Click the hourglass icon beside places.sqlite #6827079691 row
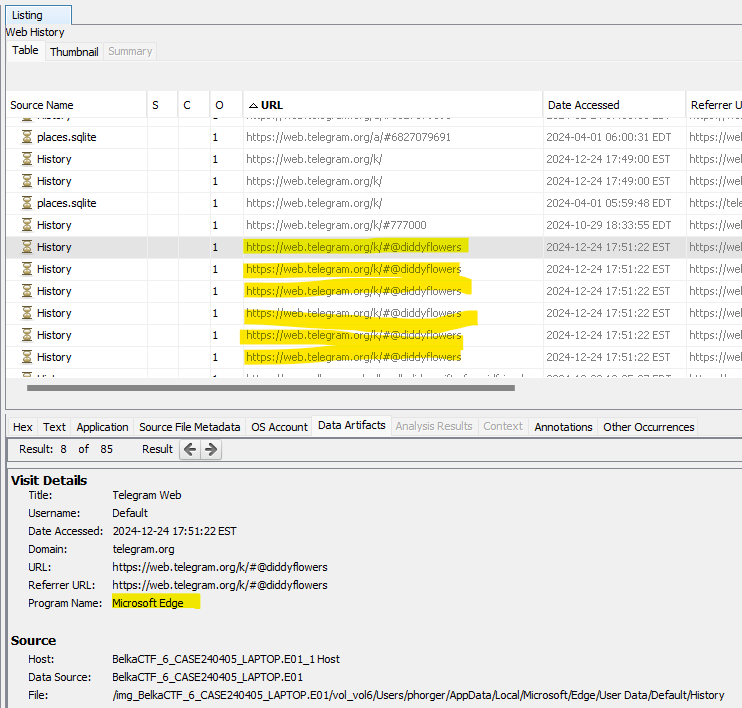742x708 pixels. coord(27,137)
